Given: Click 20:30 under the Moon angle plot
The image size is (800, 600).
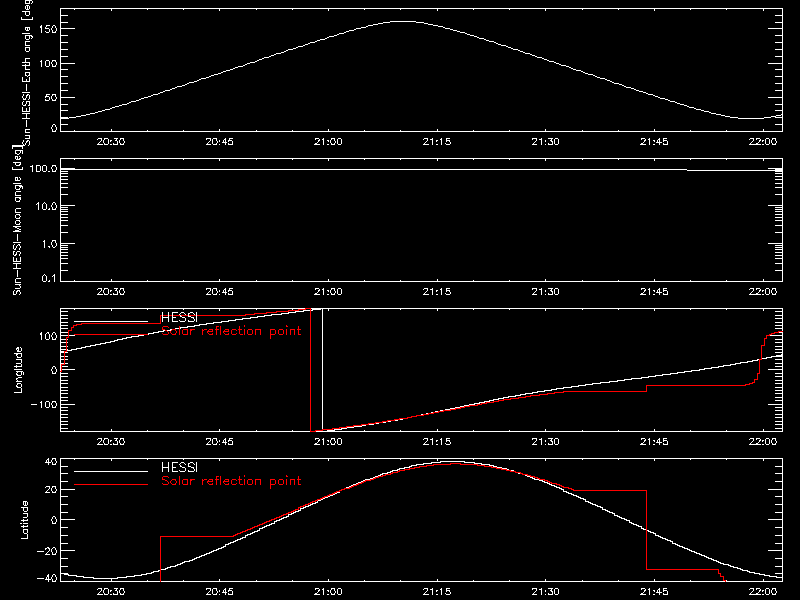Looking at the screenshot, I should click(x=111, y=291).
